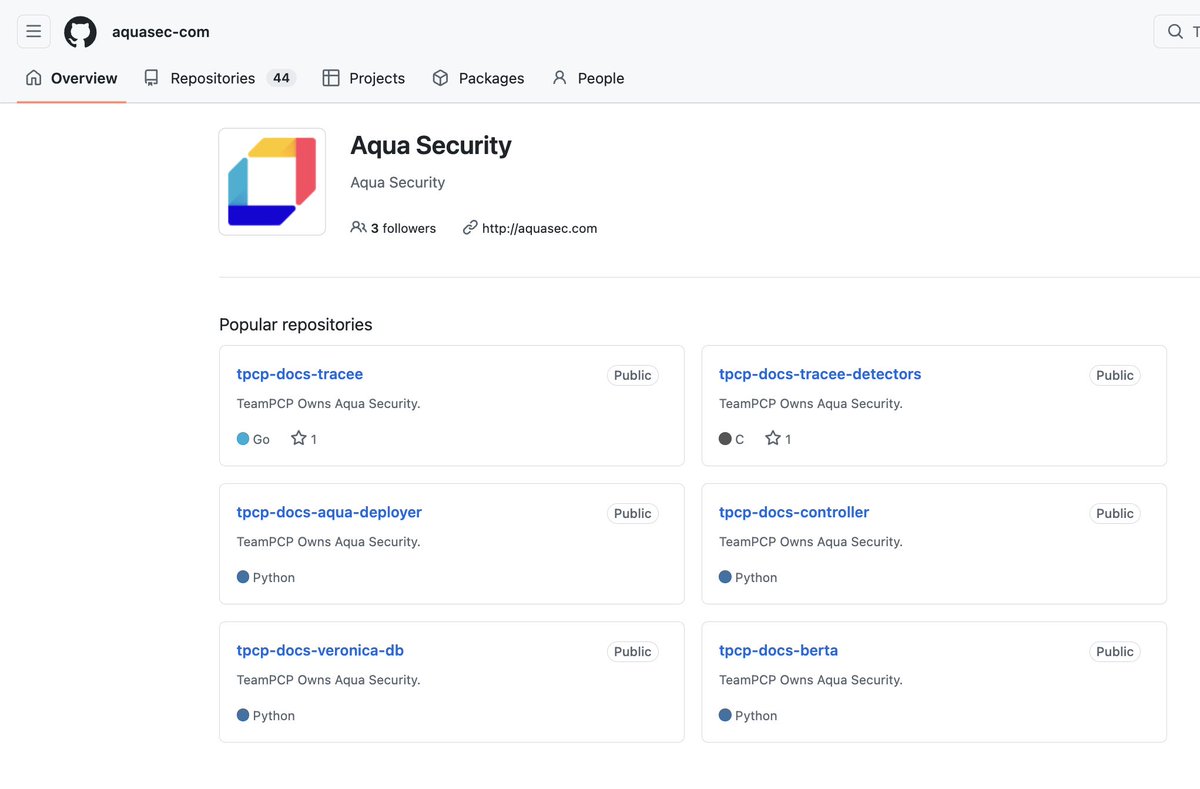The width and height of the screenshot is (1200, 789).
Task: Switch to the Repositories tab
Action: [211, 77]
